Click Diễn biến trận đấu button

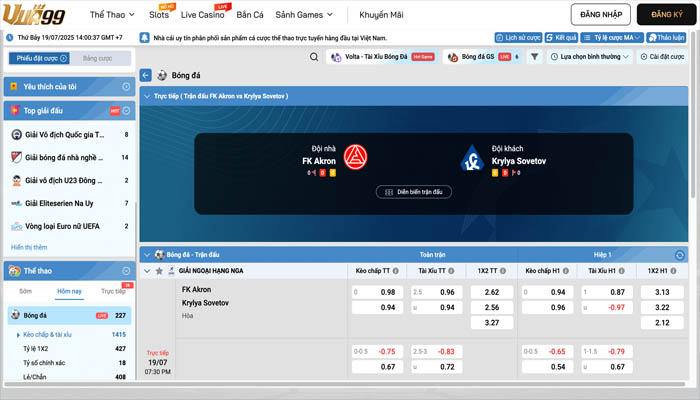click(x=413, y=191)
